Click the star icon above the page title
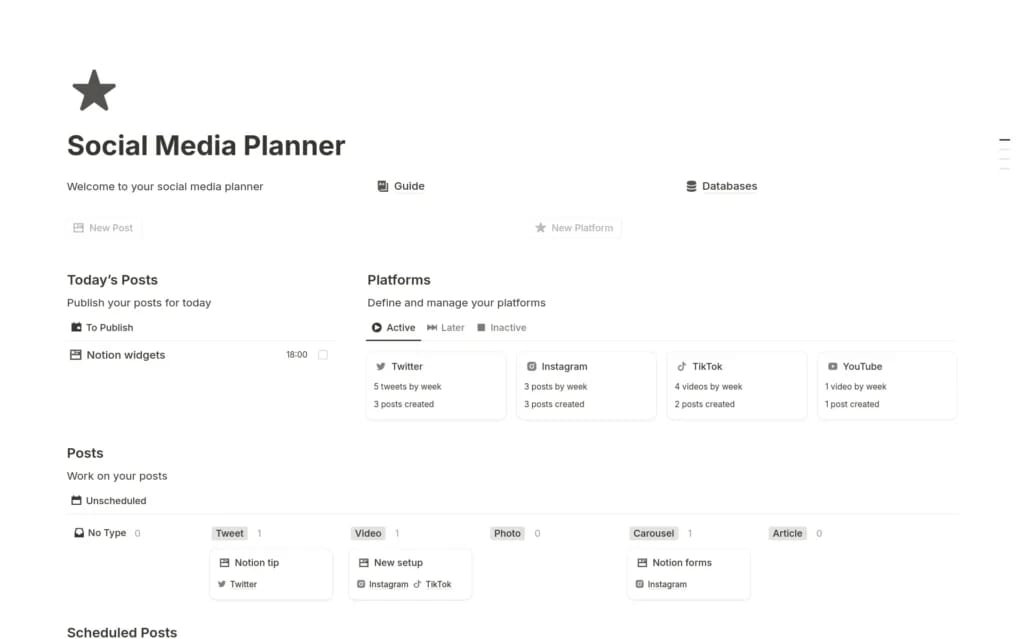Image resolution: width=1024 pixels, height=639 pixels. pos(92,91)
